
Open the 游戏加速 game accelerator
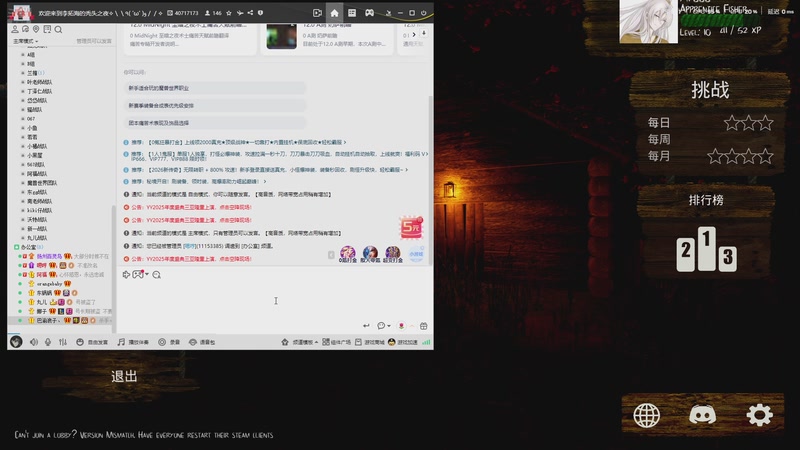(x=403, y=342)
